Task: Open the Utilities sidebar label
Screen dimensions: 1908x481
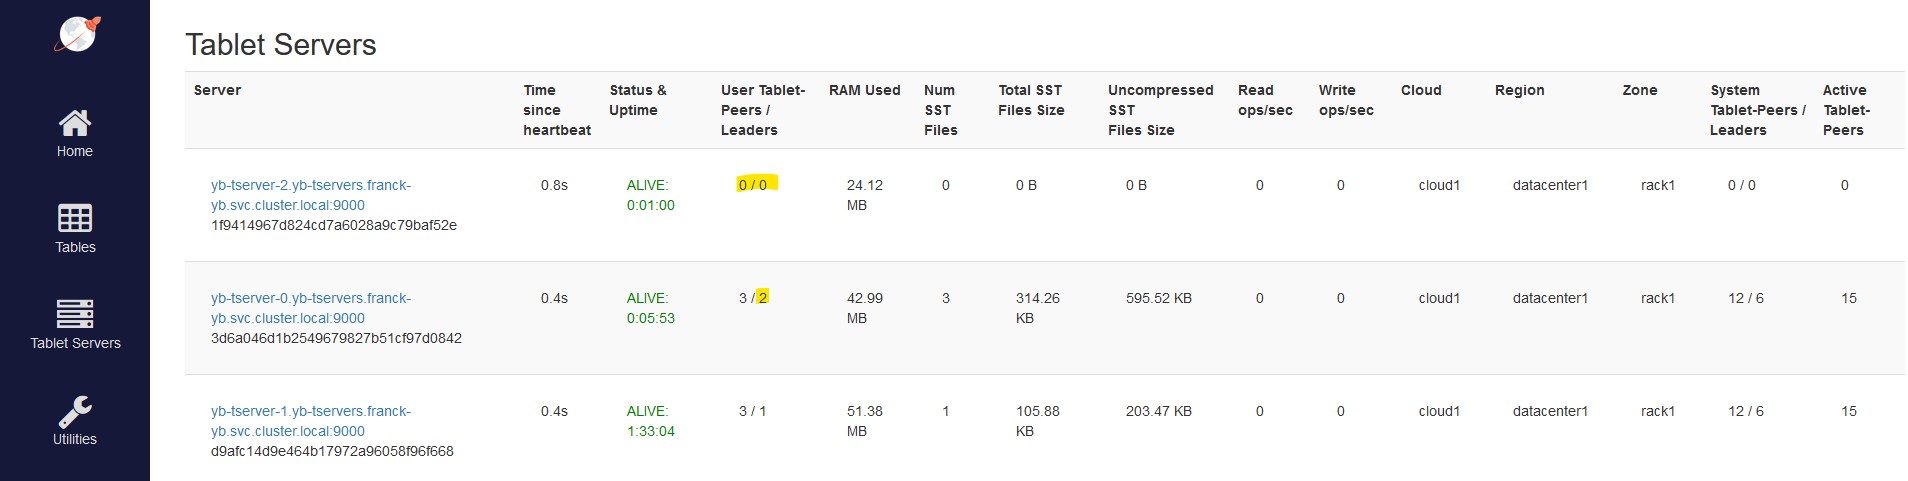Action: pyautogui.click(x=75, y=439)
